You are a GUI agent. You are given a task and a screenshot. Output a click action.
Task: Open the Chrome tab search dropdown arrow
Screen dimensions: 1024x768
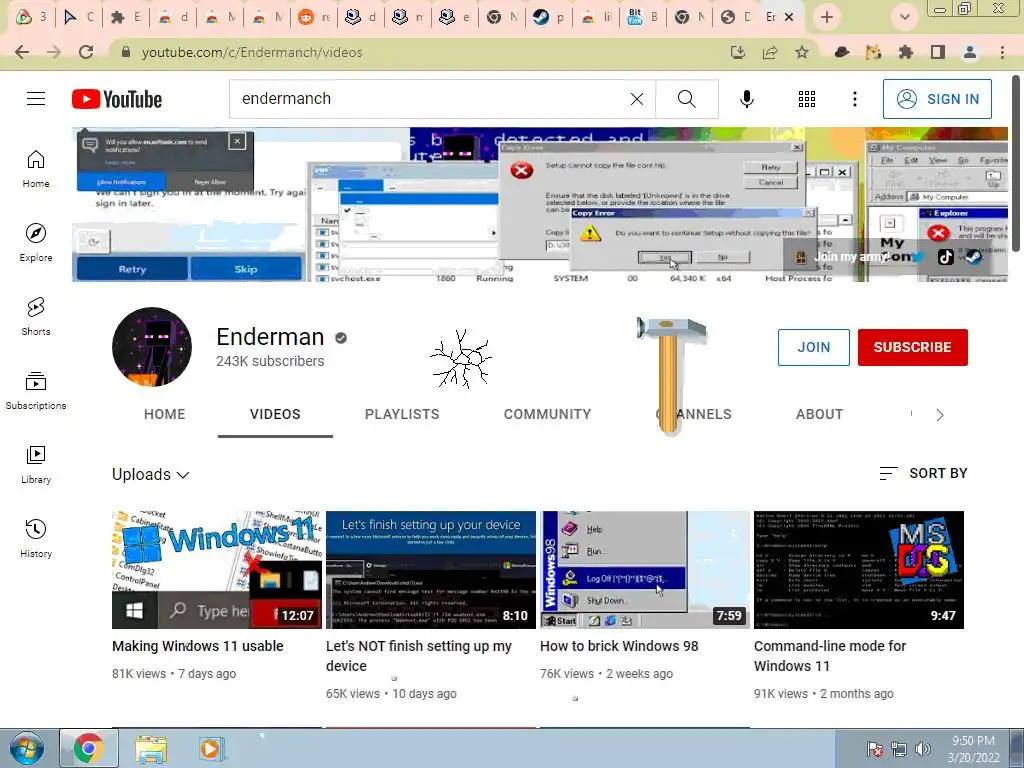(904, 17)
